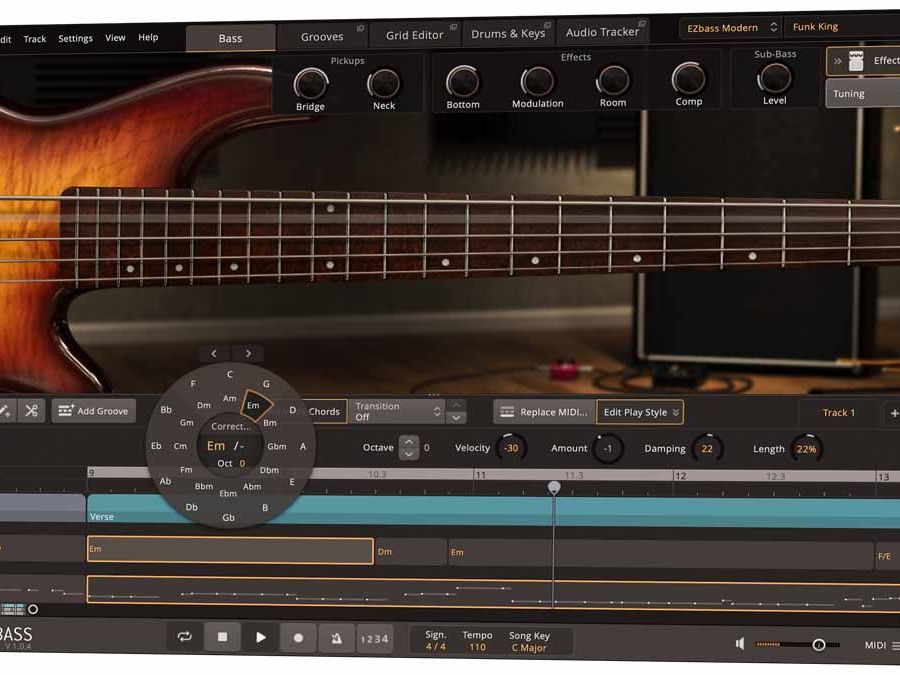Viewport: 900px width, 675px height.
Task: Open the Help menu
Action: pyautogui.click(x=148, y=37)
